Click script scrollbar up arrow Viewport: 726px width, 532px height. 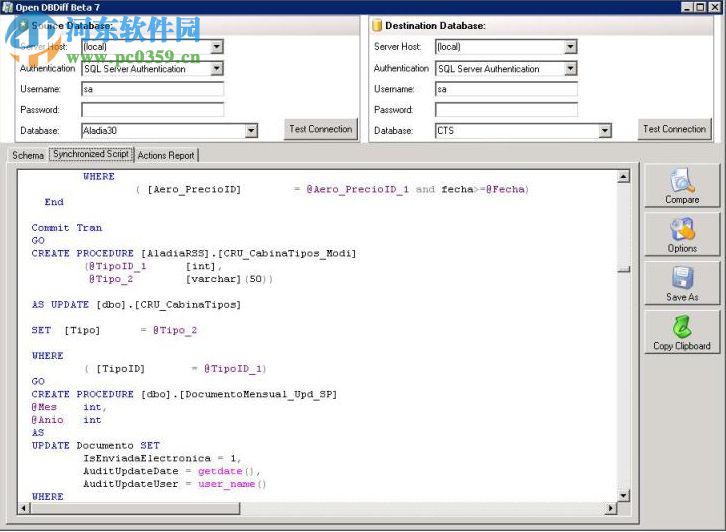(623, 176)
